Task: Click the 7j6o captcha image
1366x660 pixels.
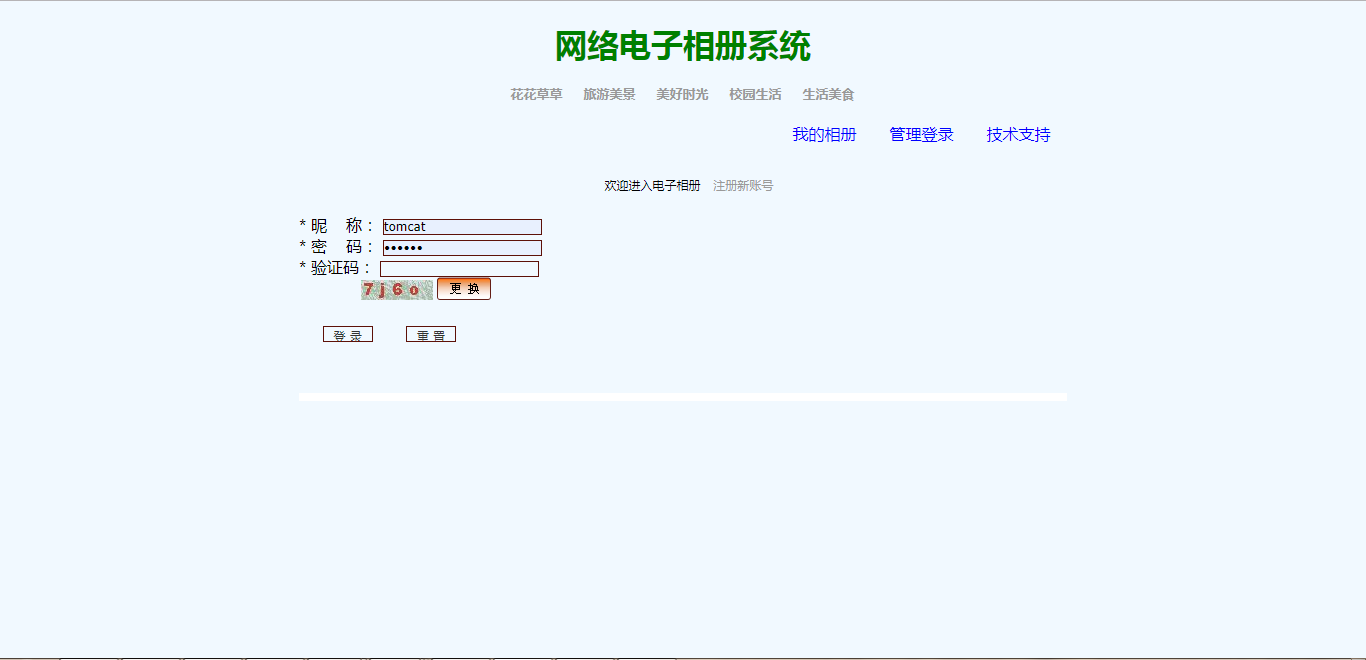Action: coord(397,290)
